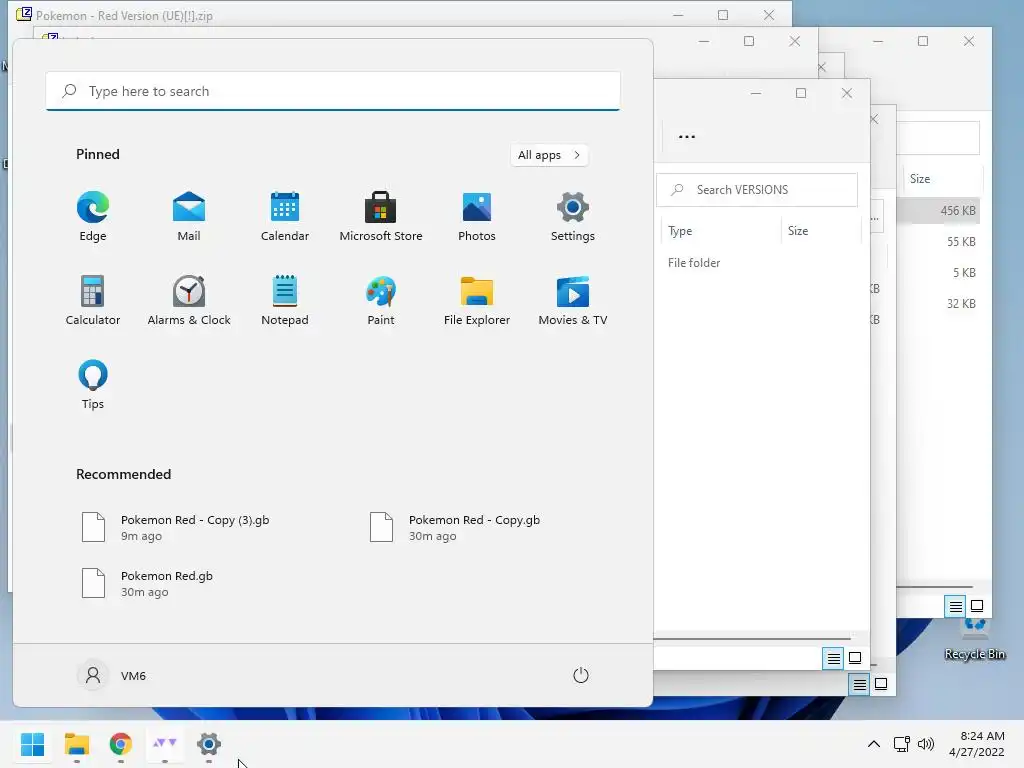Image resolution: width=1024 pixels, height=768 pixels.
Task: Launch the Mail app
Action: pyautogui.click(x=189, y=216)
